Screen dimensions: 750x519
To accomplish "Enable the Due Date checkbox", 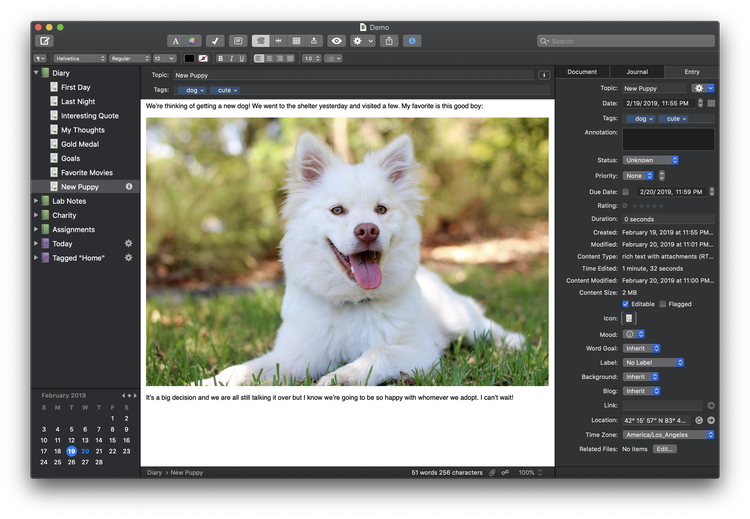I will [626, 191].
